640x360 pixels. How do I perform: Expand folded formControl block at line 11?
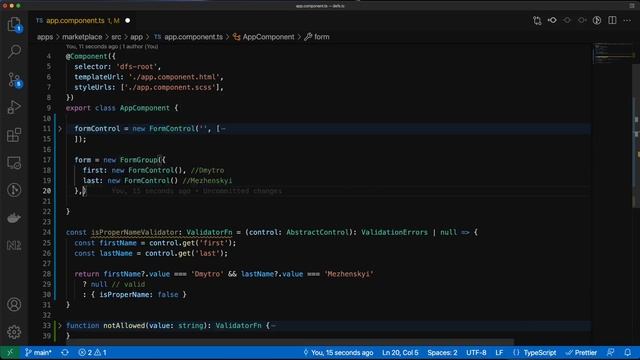pyautogui.click(x=60, y=129)
